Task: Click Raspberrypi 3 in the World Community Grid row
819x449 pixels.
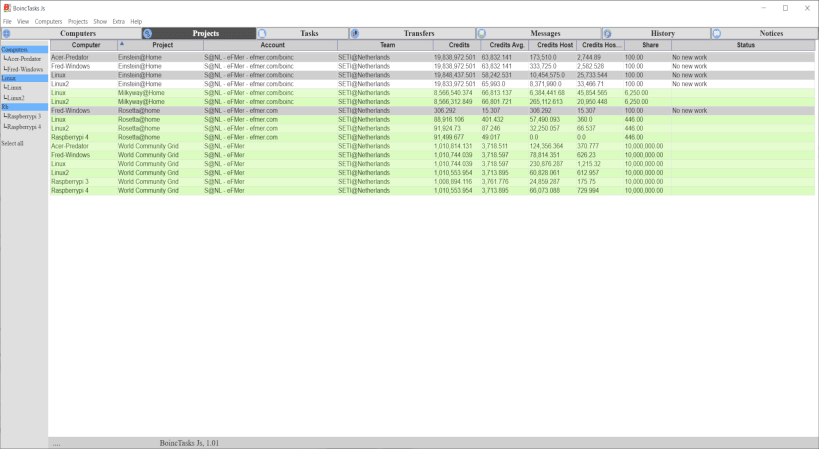Action: tap(70, 182)
